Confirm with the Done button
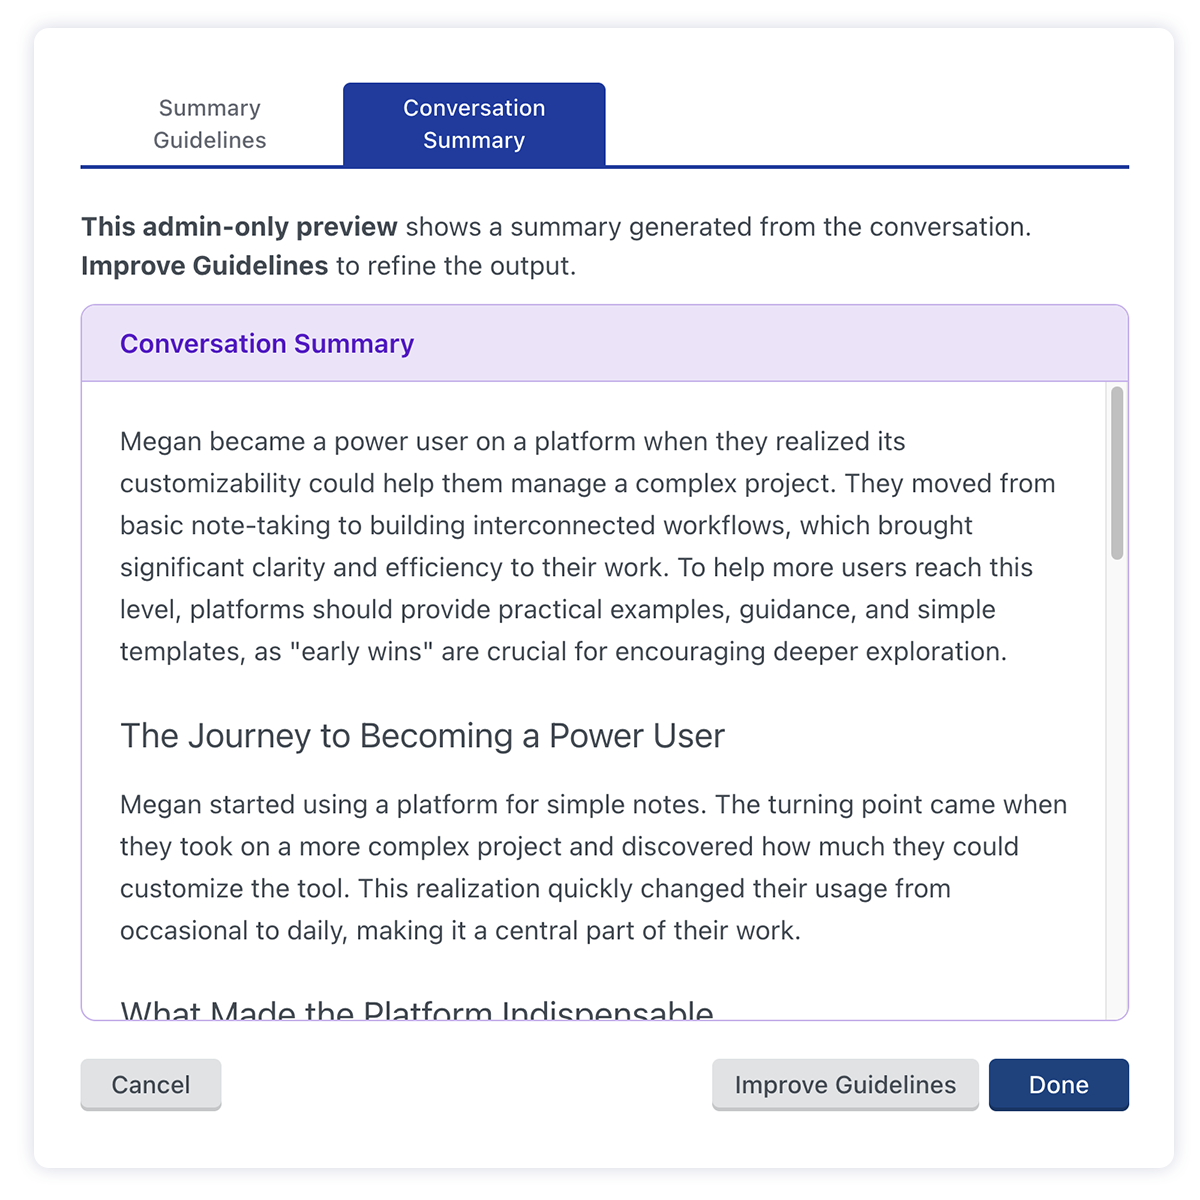This screenshot has width=1200, height=1200. (x=1058, y=1085)
